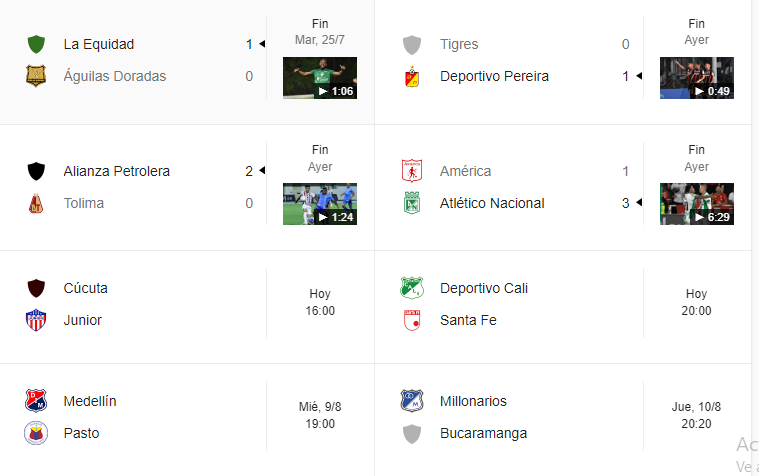The image size is (759, 476).
Task: Play the La Equidad 1:06 highlight video
Action: pyautogui.click(x=320, y=78)
